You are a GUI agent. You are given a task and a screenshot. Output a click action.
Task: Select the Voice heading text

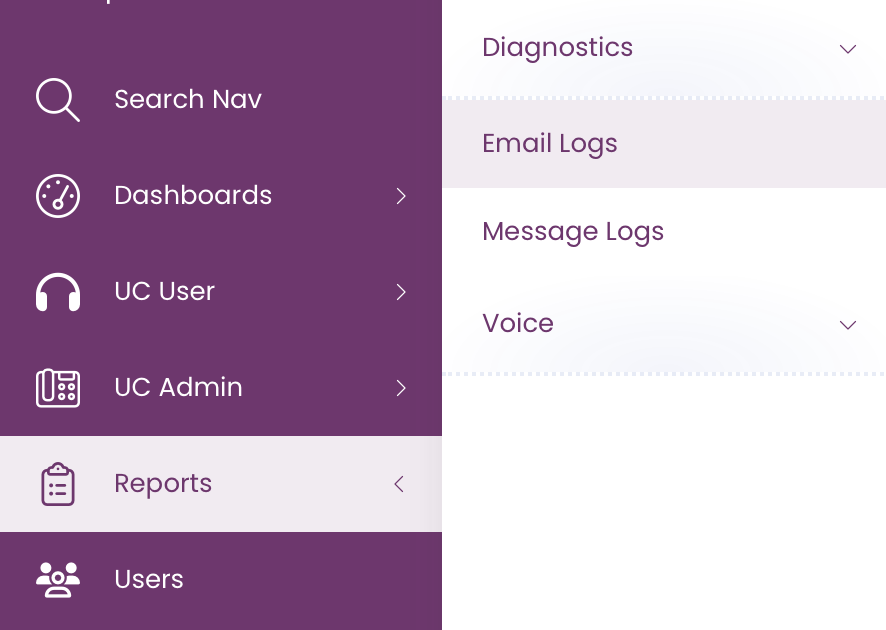tap(518, 323)
